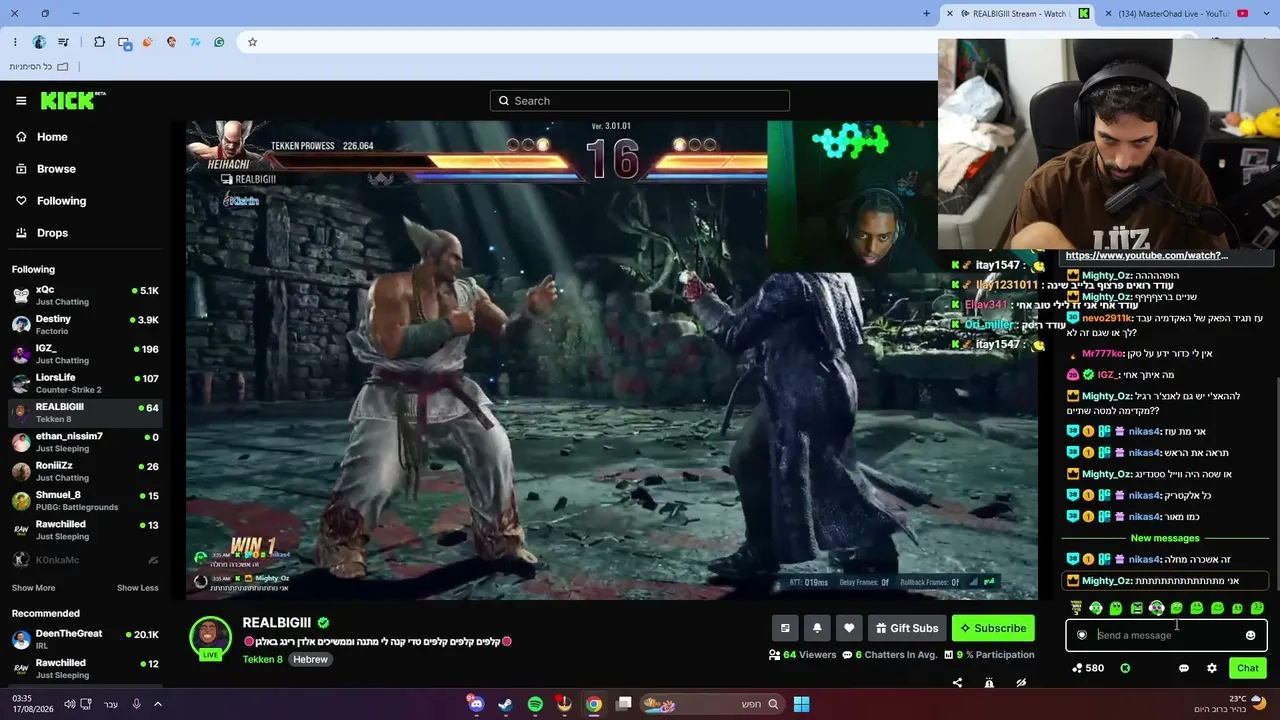Open the Windows Start menu
Image resolution: width=1280 pixels, height=720 pixels.
[x=801, y=704]
